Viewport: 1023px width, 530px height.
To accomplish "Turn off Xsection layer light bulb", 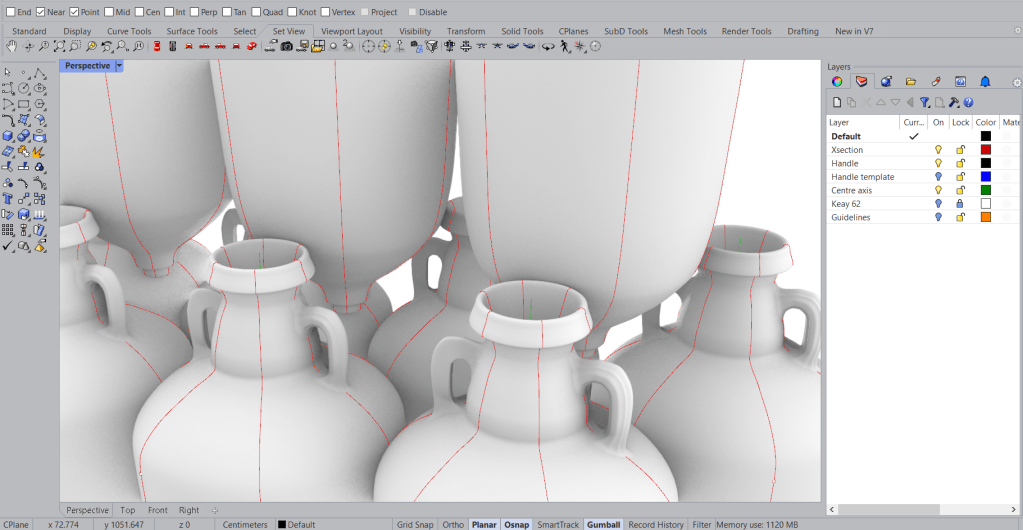I will 938,150.
